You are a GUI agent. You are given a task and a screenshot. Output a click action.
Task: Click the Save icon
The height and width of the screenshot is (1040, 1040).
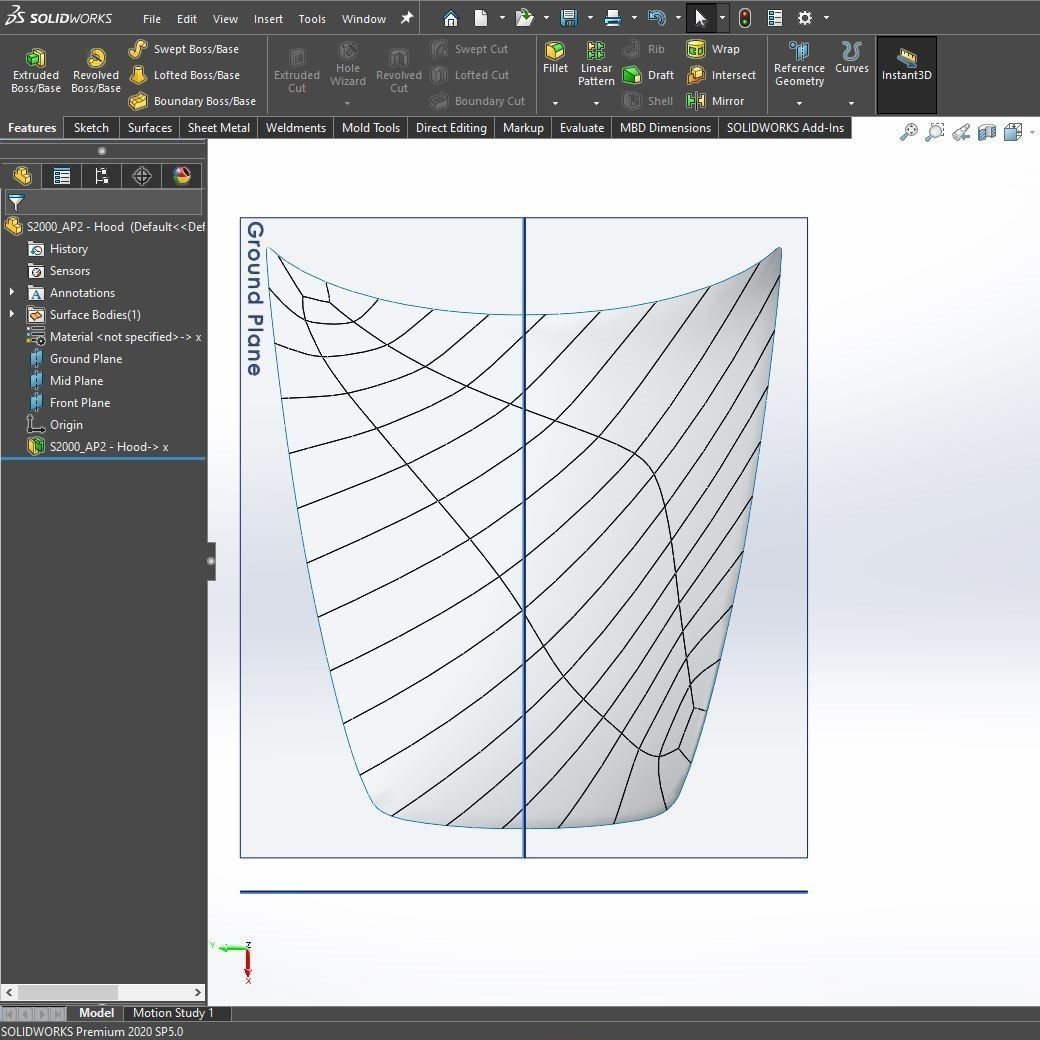point(569,18)
